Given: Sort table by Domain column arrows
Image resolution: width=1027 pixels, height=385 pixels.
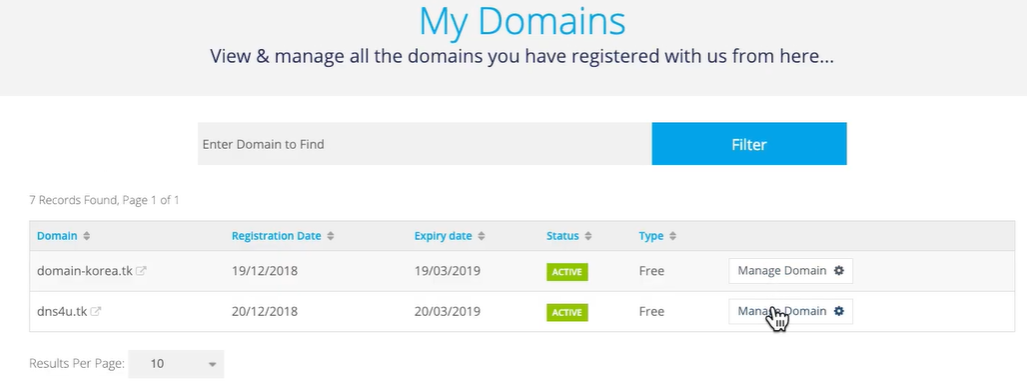Looking at the screenshot, I should (x=86, y=236).
